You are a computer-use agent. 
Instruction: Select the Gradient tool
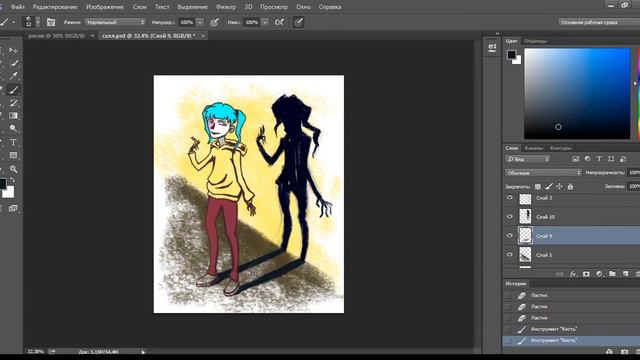tap(13, 116)
